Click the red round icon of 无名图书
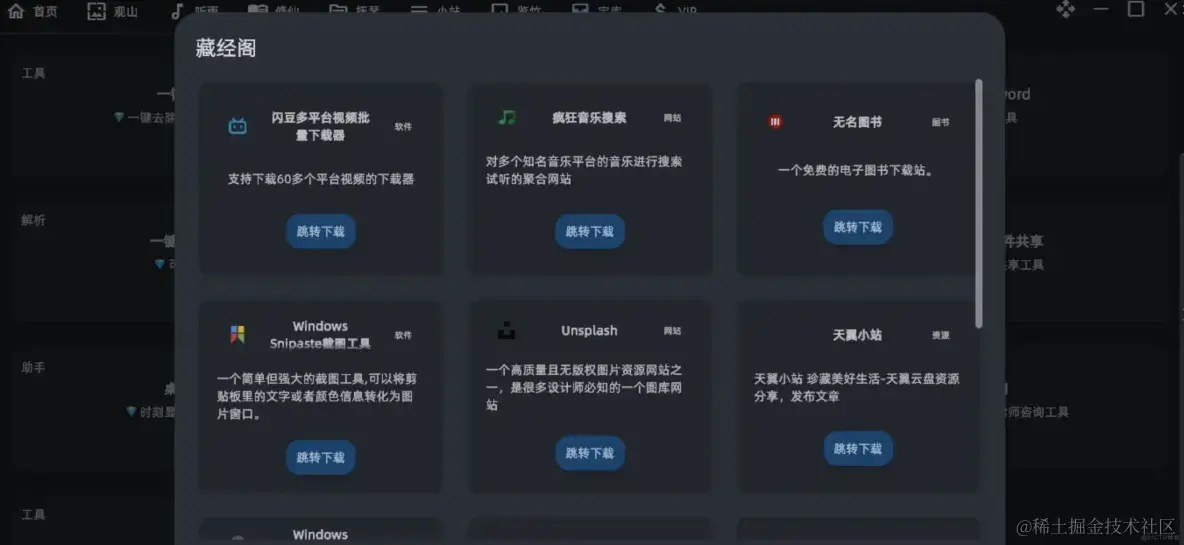The height and width of the screenshot is (545, 1184). (775, 122)
